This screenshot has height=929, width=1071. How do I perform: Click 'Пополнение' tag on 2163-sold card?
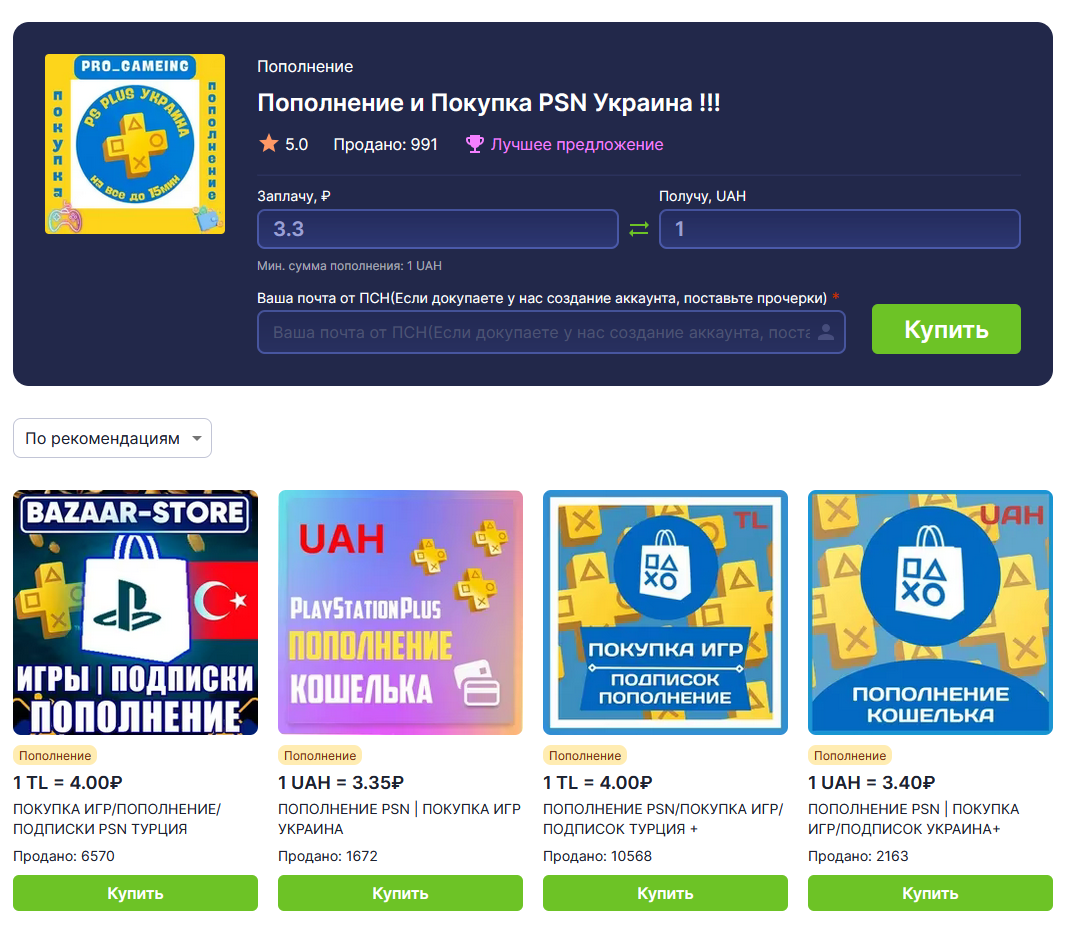[x=850, y=755]
